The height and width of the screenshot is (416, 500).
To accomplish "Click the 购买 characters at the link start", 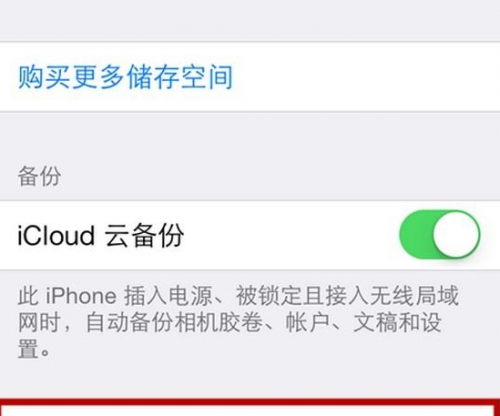I will coord(44,77).
